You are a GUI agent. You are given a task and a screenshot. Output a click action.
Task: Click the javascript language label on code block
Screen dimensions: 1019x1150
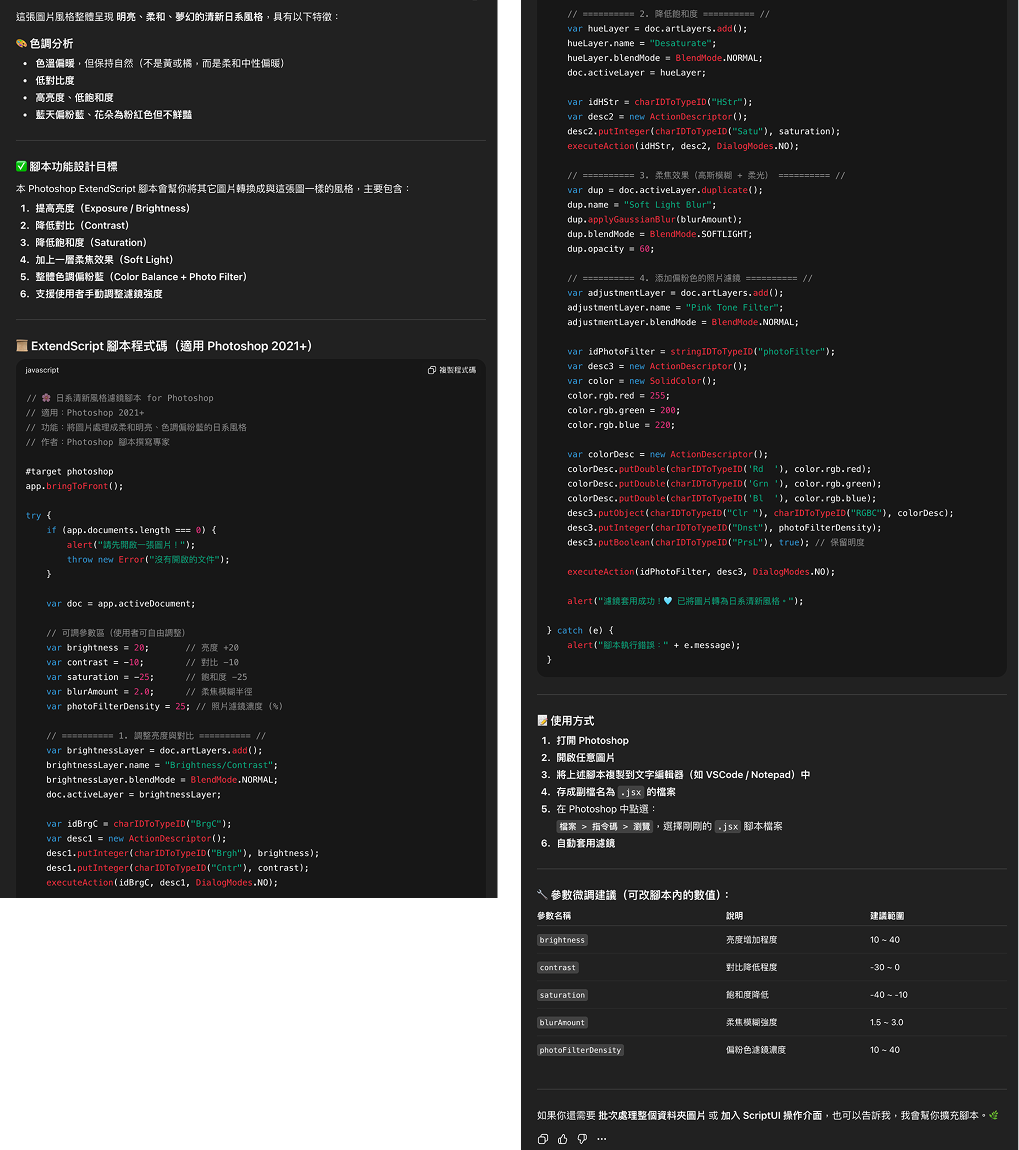click(x=42, y=370)
